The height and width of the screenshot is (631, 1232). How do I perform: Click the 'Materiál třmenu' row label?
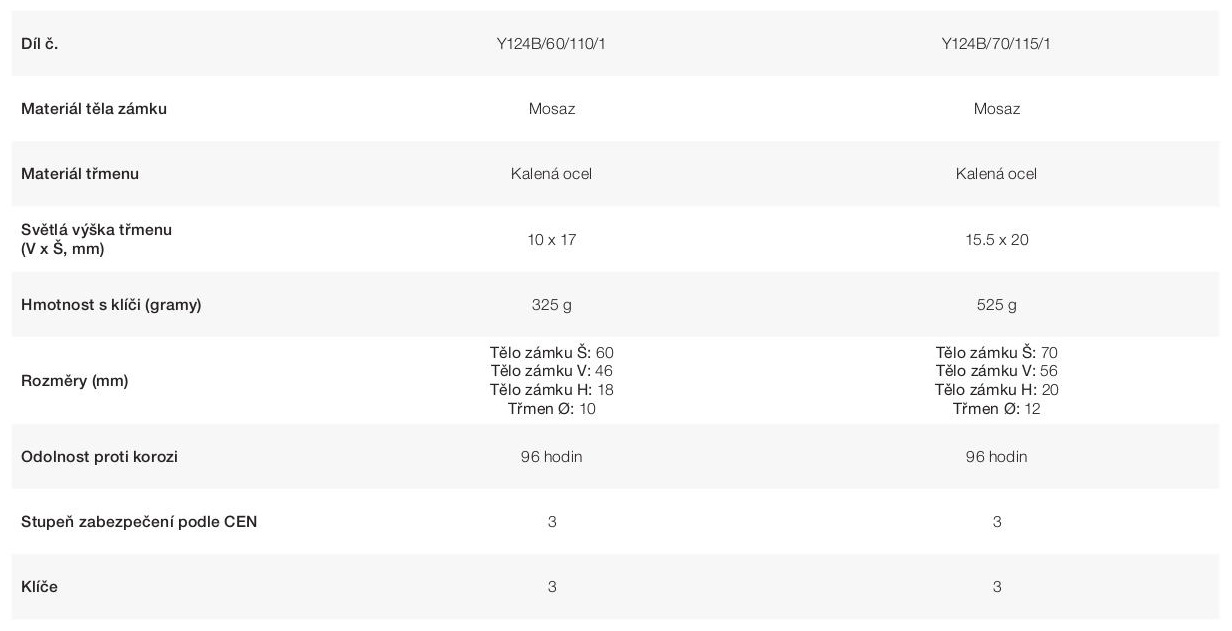[80, 174]
